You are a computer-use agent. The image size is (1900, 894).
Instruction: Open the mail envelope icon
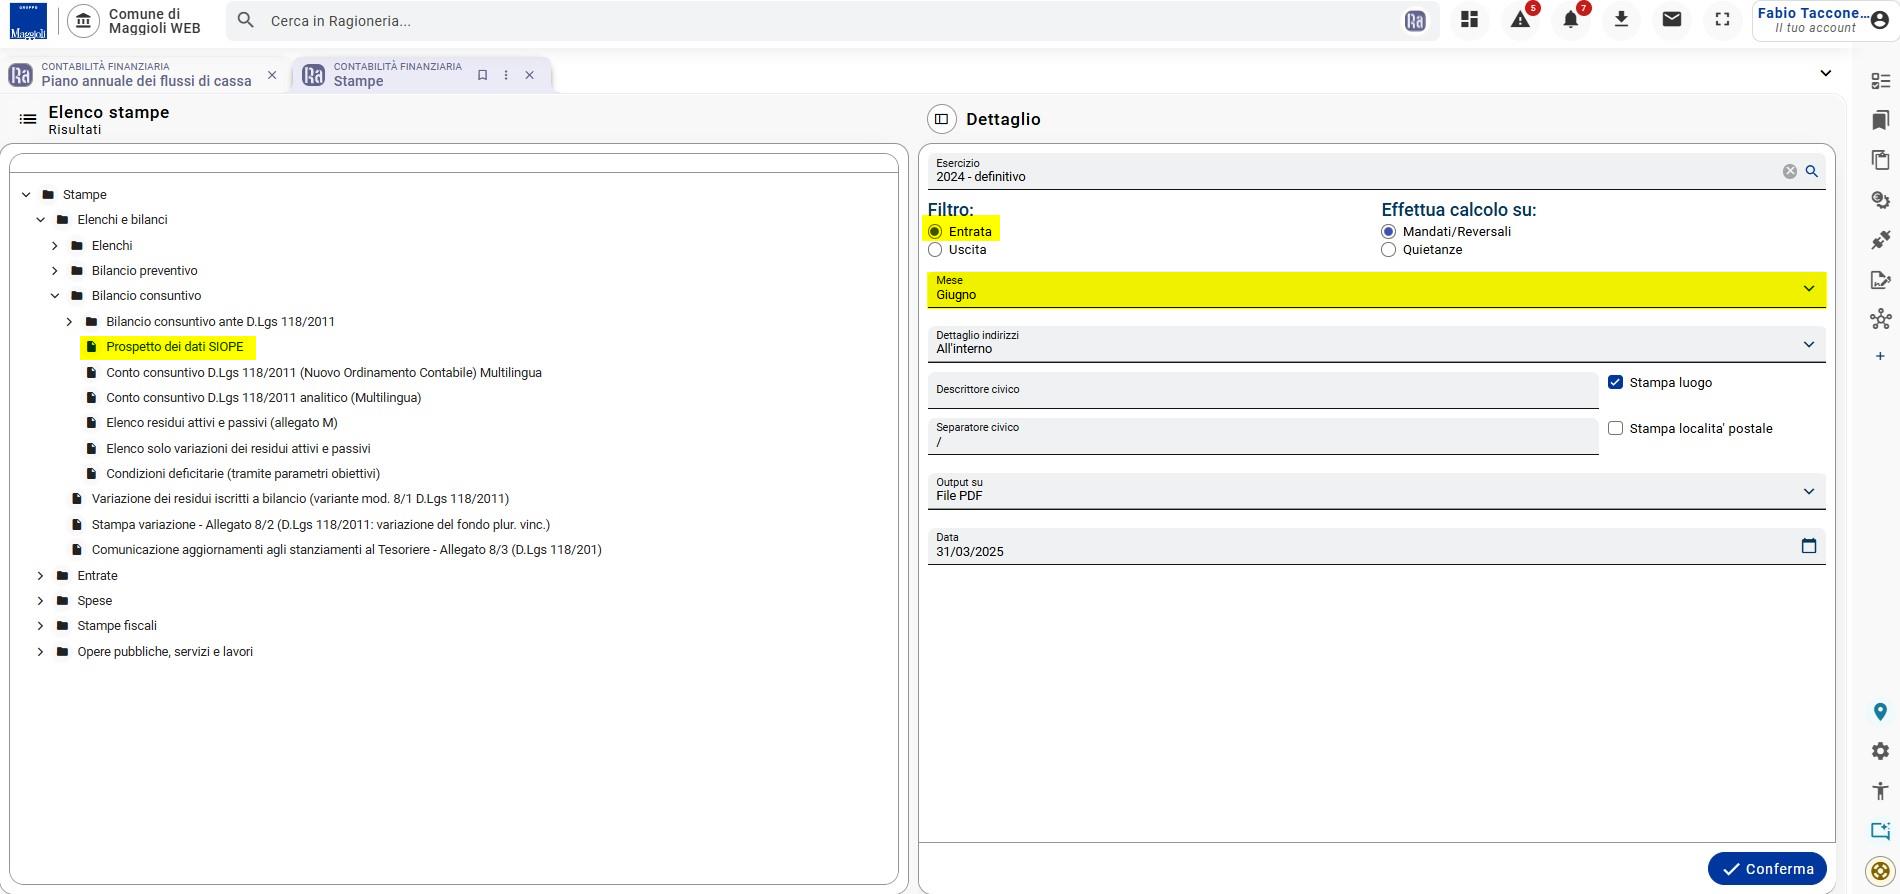(x=1671, y=19)
